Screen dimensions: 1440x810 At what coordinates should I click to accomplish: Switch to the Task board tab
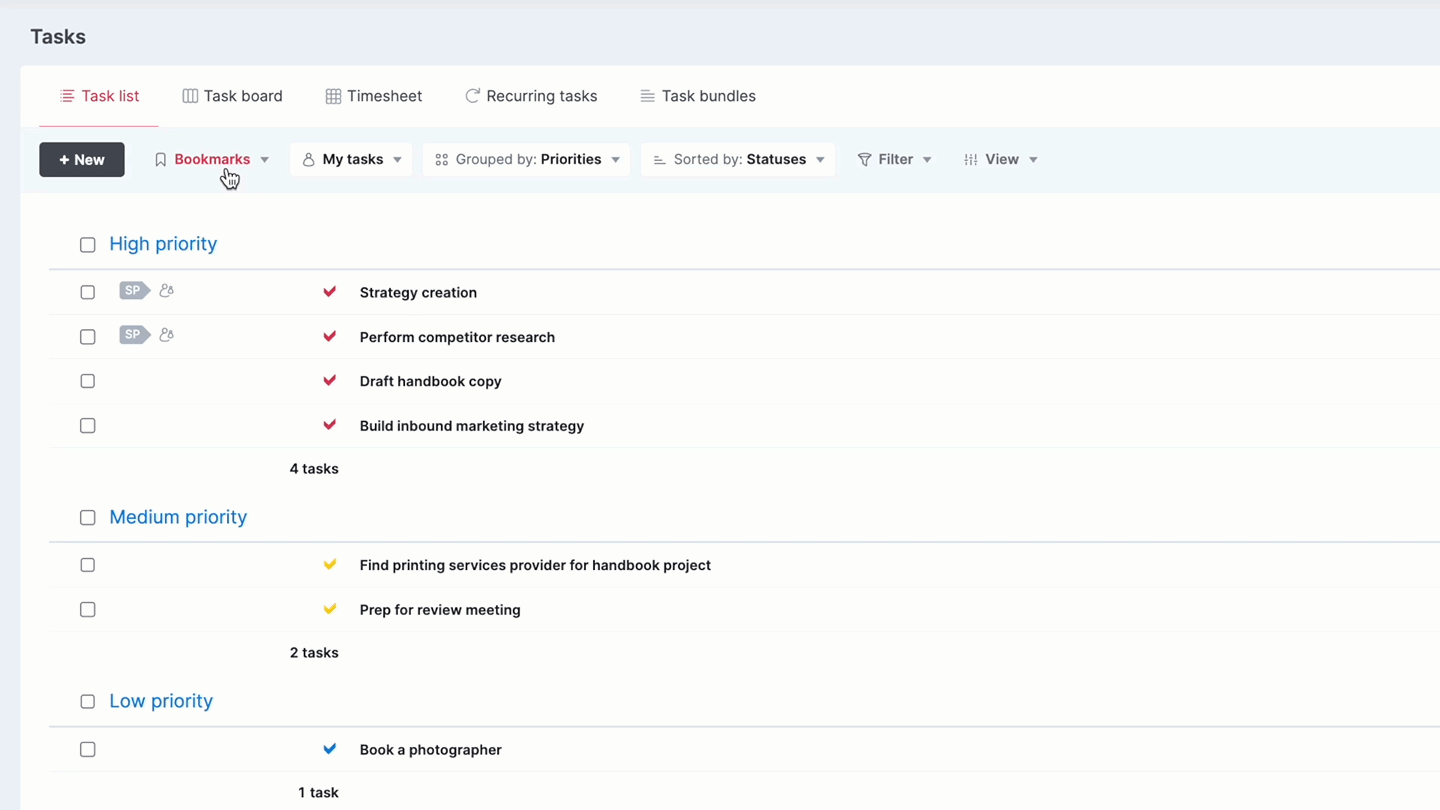(233, 96)
